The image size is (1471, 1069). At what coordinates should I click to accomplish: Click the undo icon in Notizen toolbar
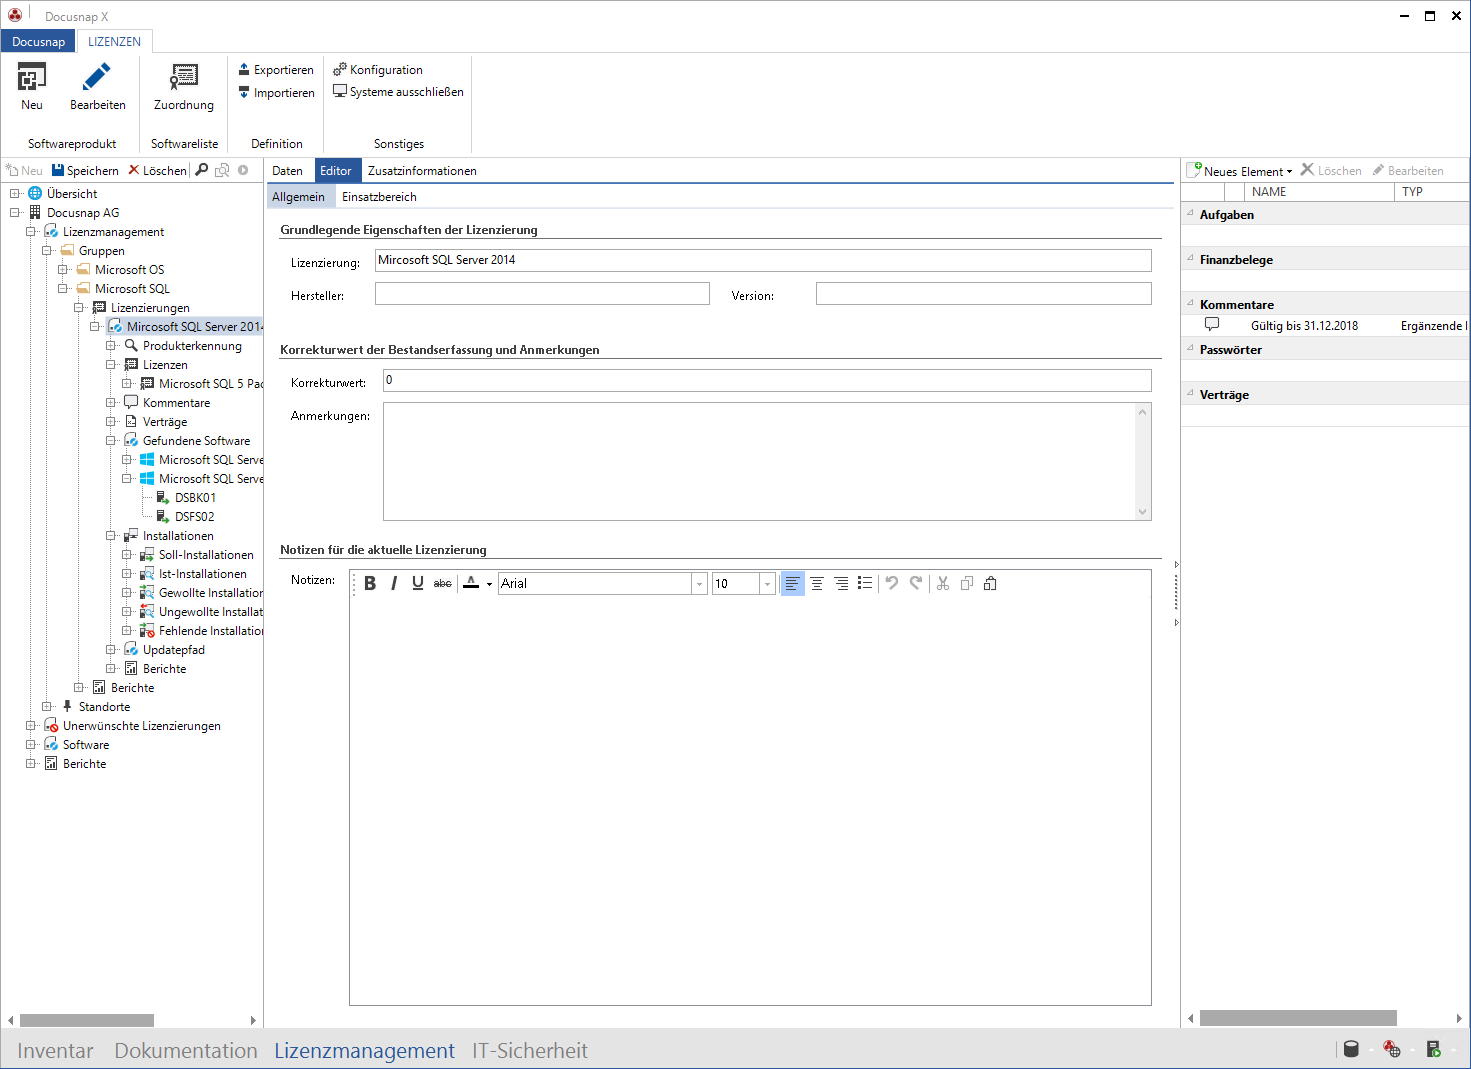(x=892, y=583)
